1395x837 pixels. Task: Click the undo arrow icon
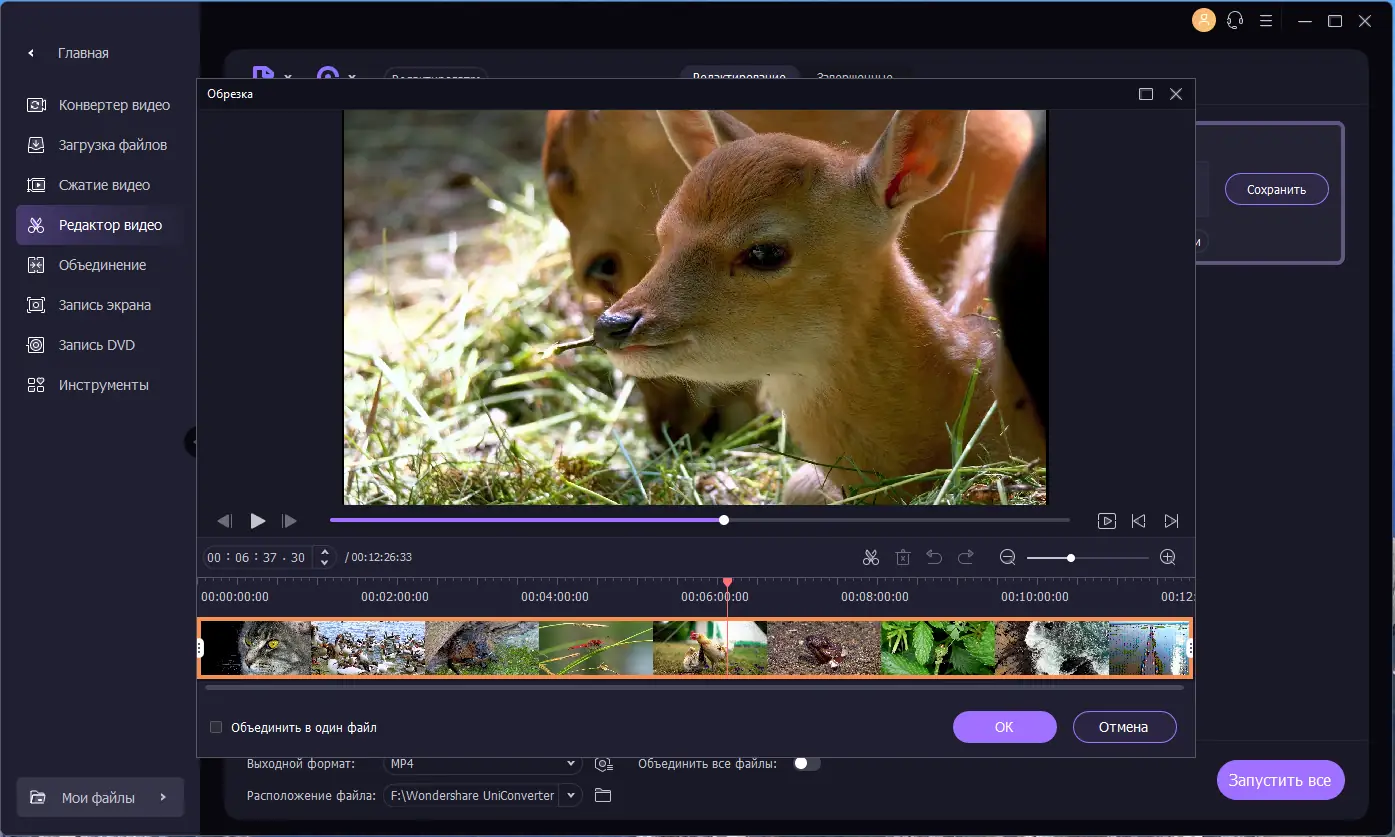tap(934, 558)
